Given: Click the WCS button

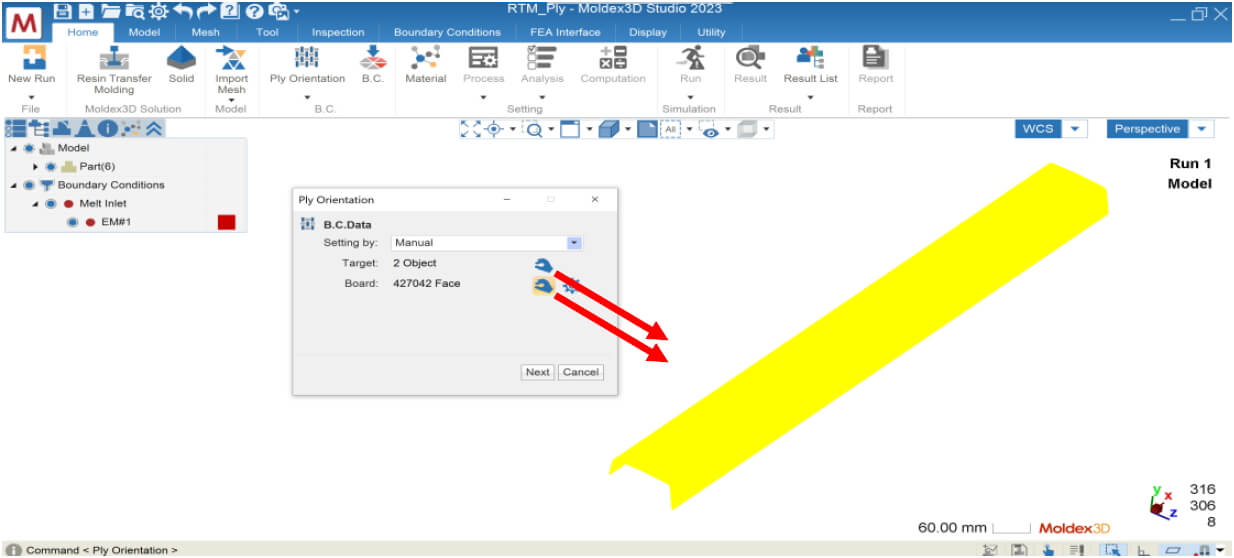Looking at the screenshot, I should (x=1038, y=129).
